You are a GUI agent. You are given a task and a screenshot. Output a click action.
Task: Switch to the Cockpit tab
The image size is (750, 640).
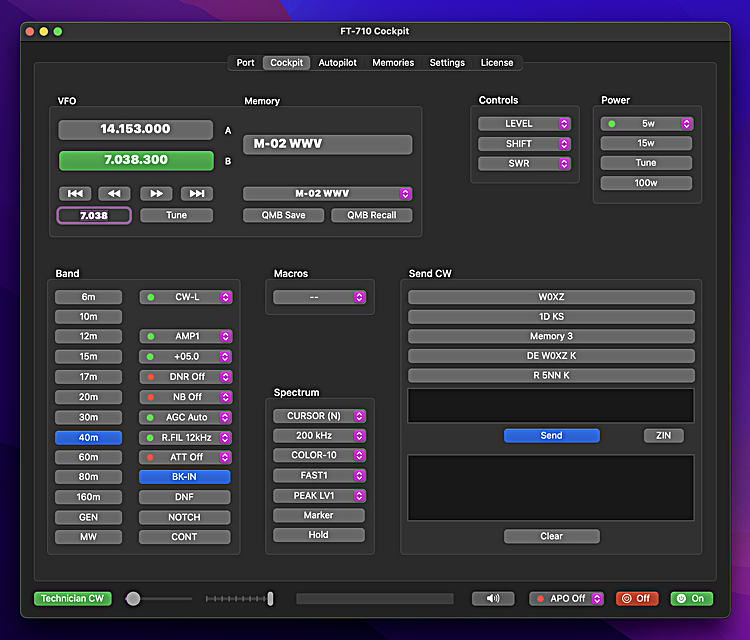coord(287,63)
